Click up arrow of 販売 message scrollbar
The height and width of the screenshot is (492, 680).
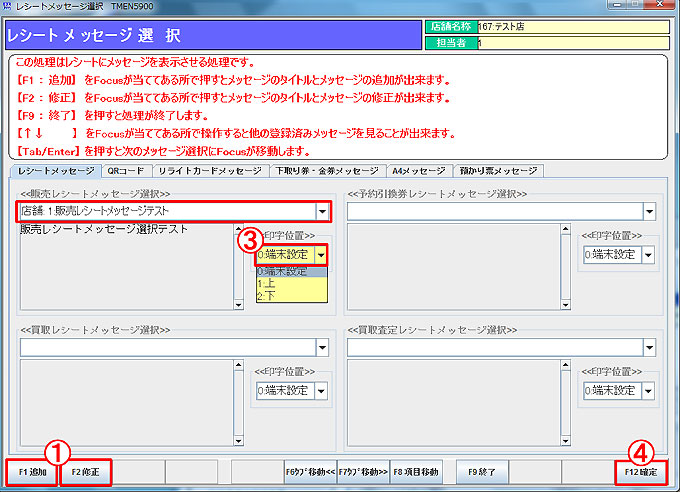(x=239, y=229)
